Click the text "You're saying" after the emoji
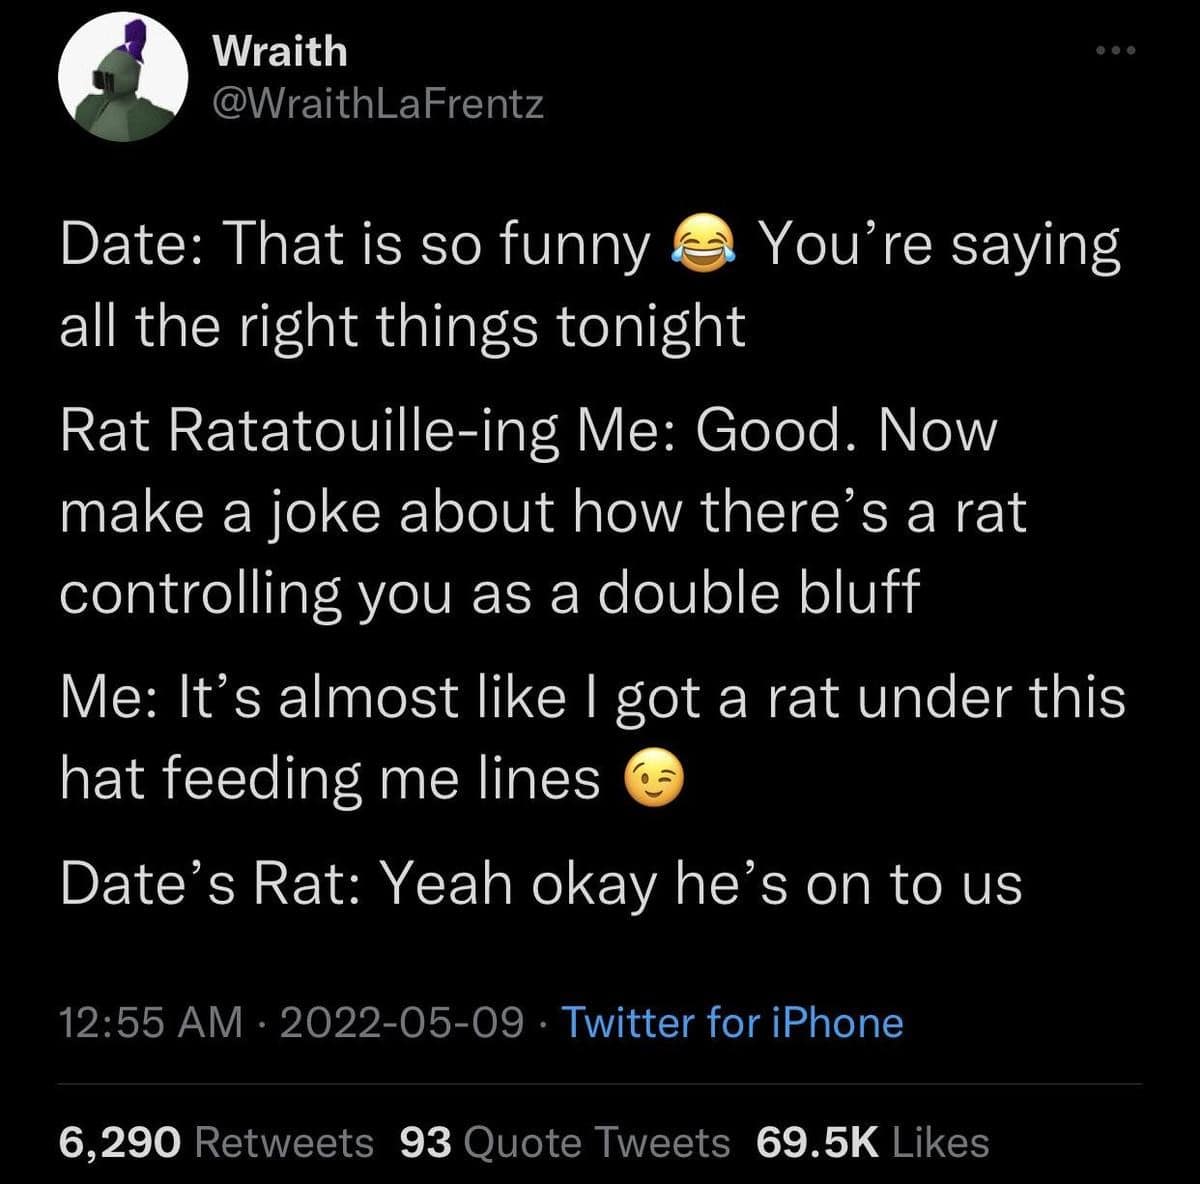 coord(938,247)
